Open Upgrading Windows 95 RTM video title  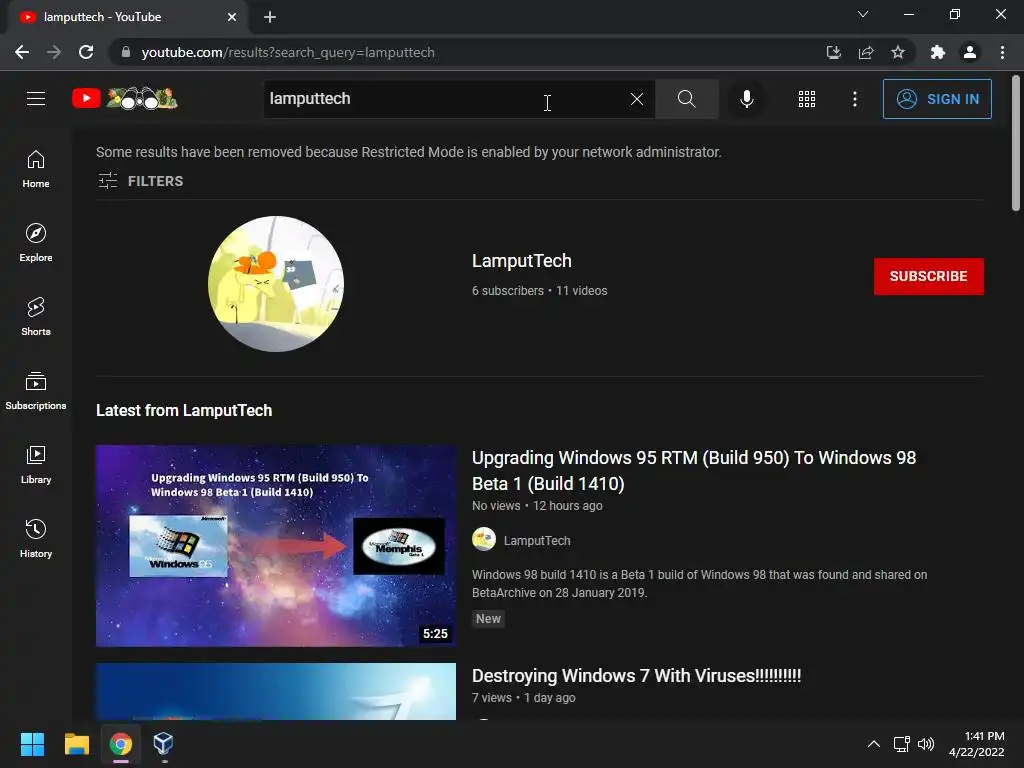tap(694, 470)
